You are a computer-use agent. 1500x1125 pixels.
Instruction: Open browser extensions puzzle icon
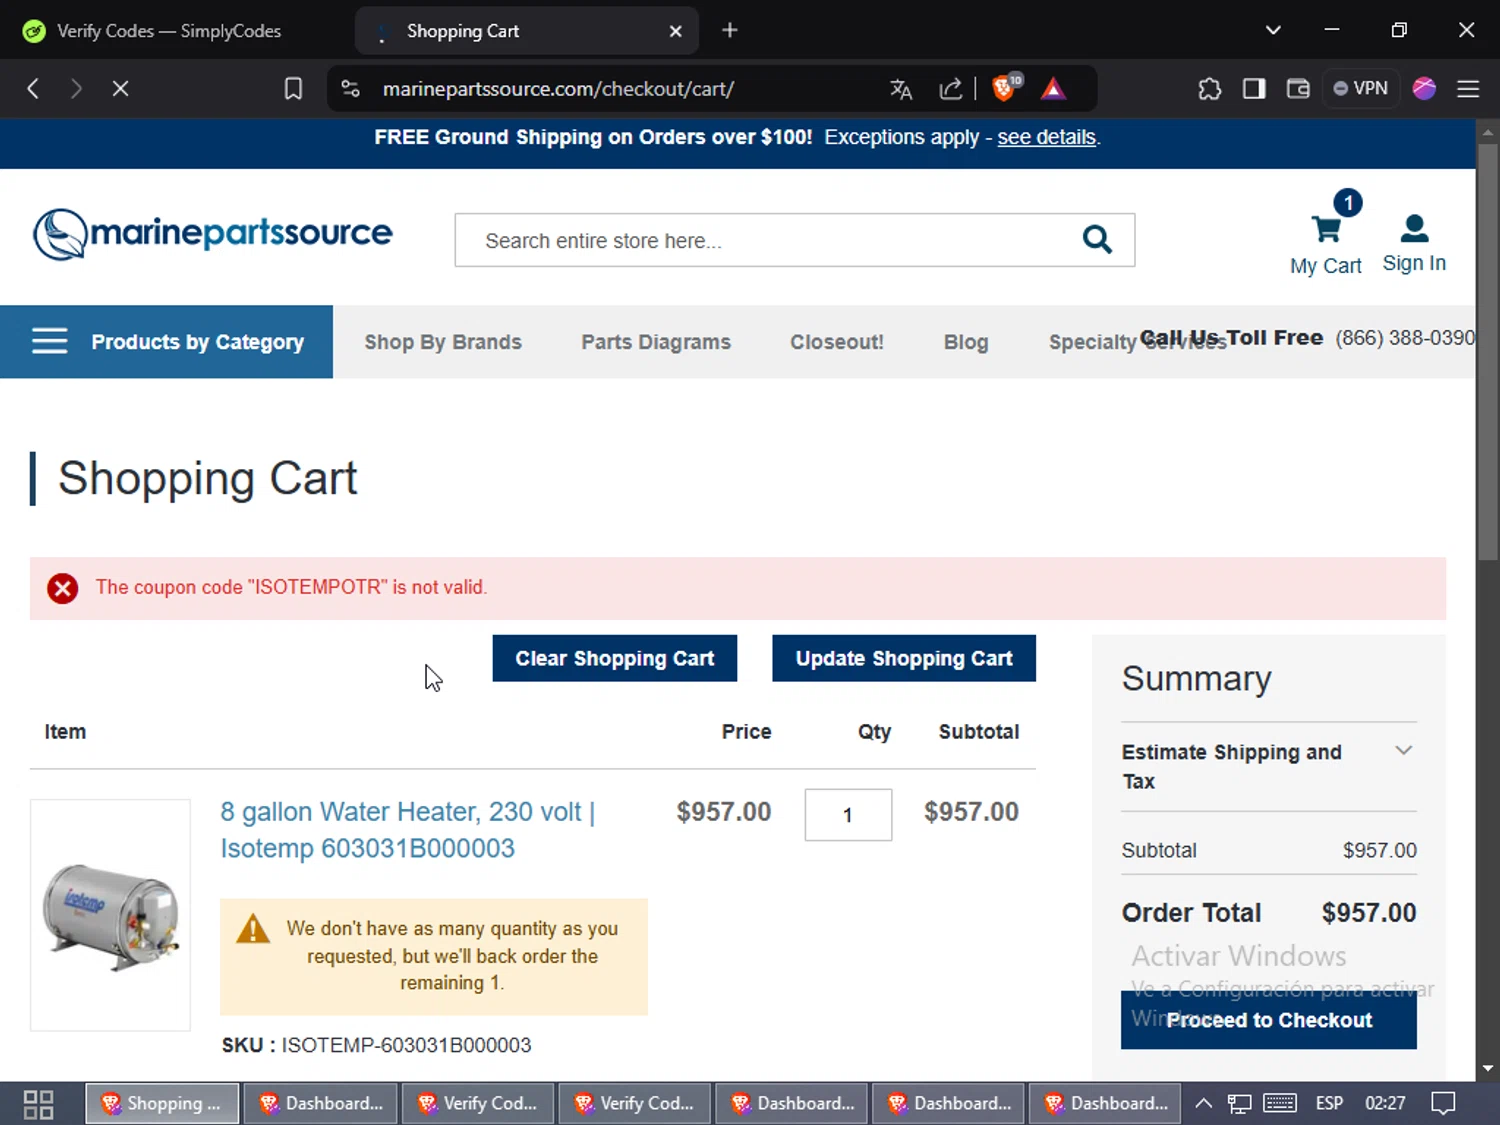pyautogui.click(x=1210, y=89)
